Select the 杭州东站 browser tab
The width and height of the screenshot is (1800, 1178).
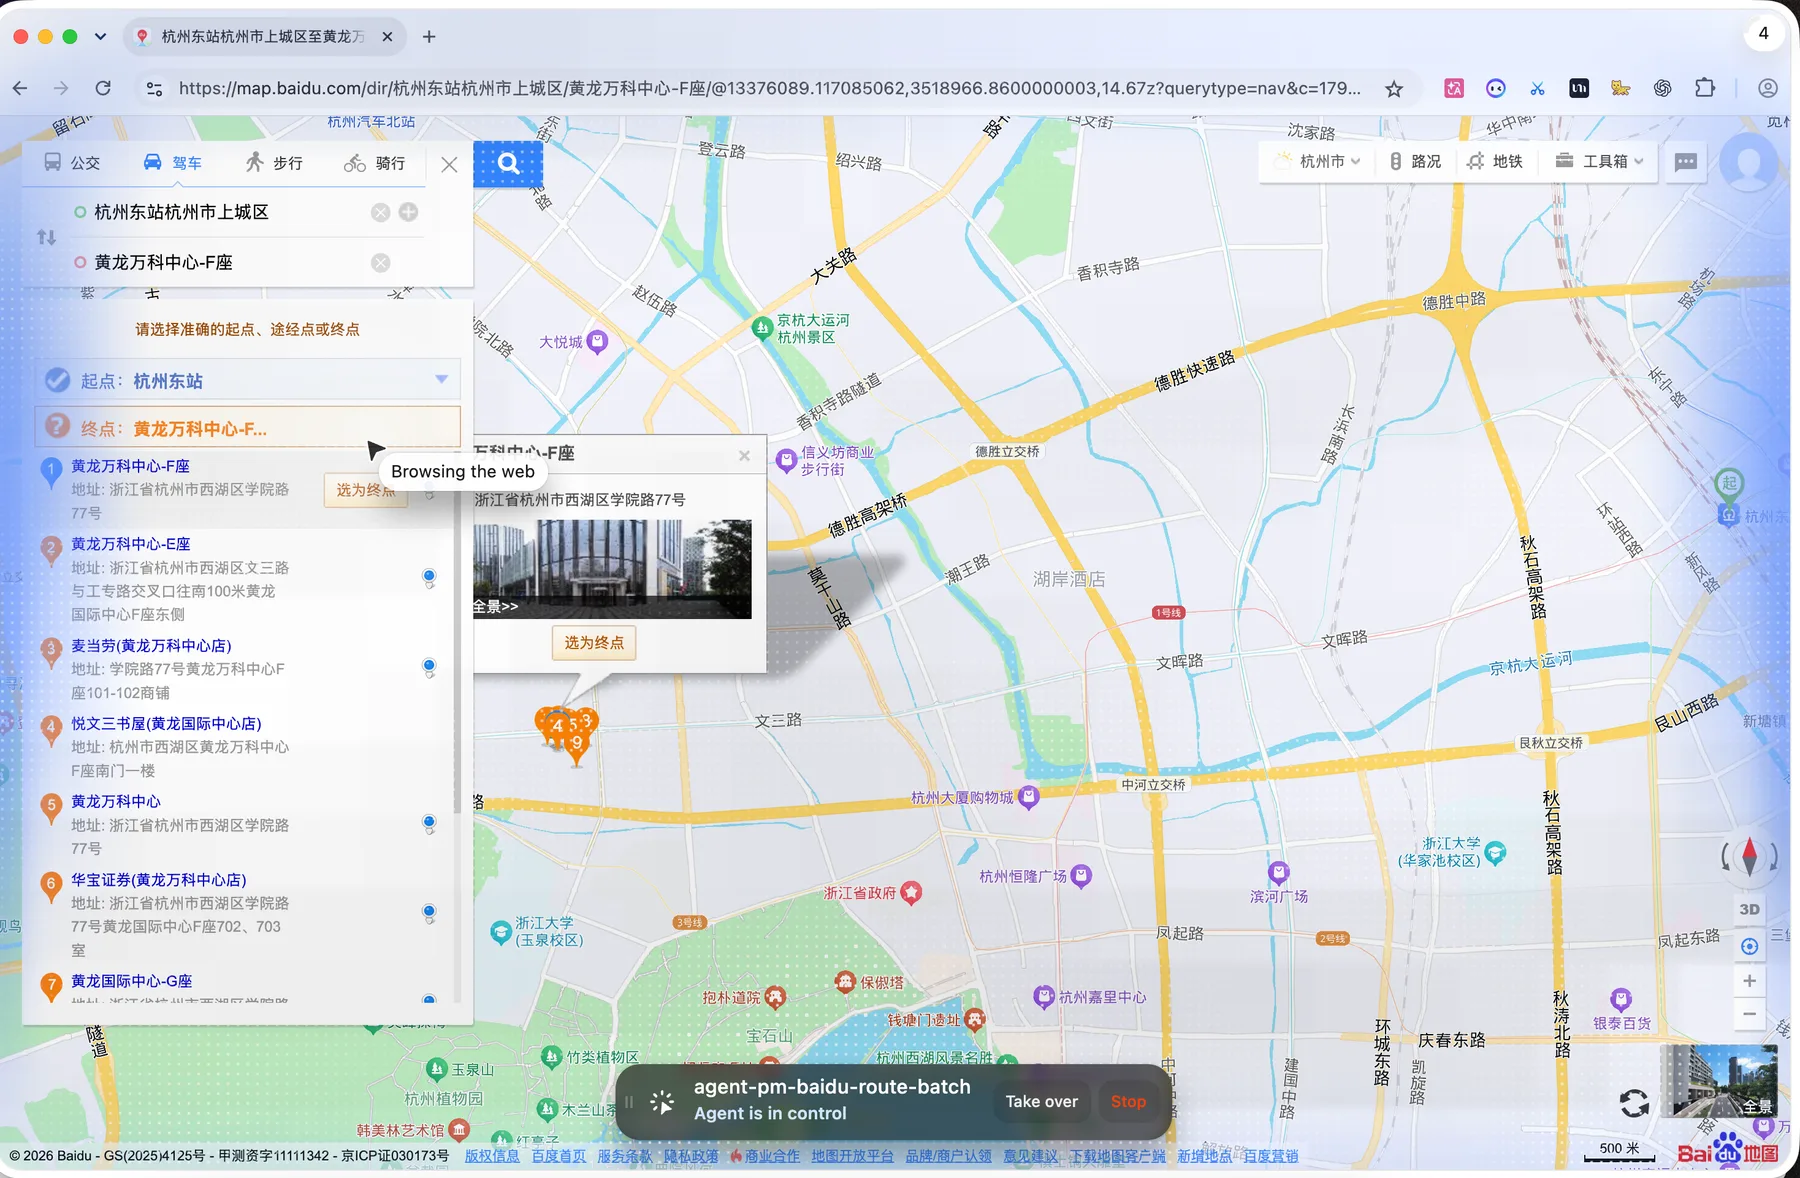point(262,37)
